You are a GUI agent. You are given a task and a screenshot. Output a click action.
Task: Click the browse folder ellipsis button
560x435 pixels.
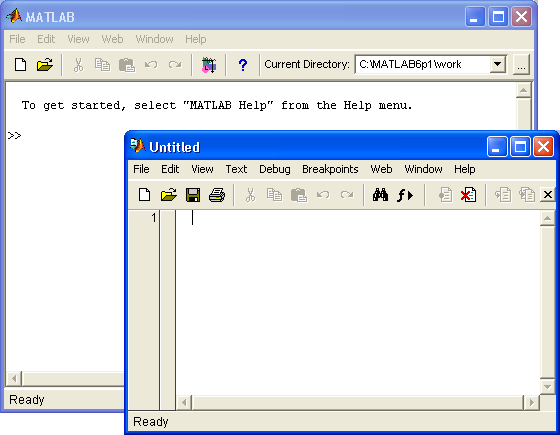pyautogui.click(x=521, y=65)
